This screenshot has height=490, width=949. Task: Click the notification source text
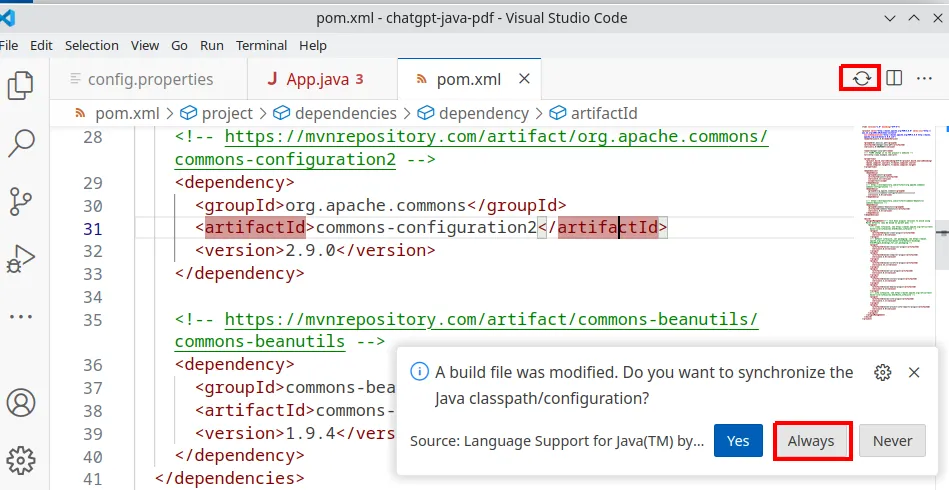click(x=557, y=441)
